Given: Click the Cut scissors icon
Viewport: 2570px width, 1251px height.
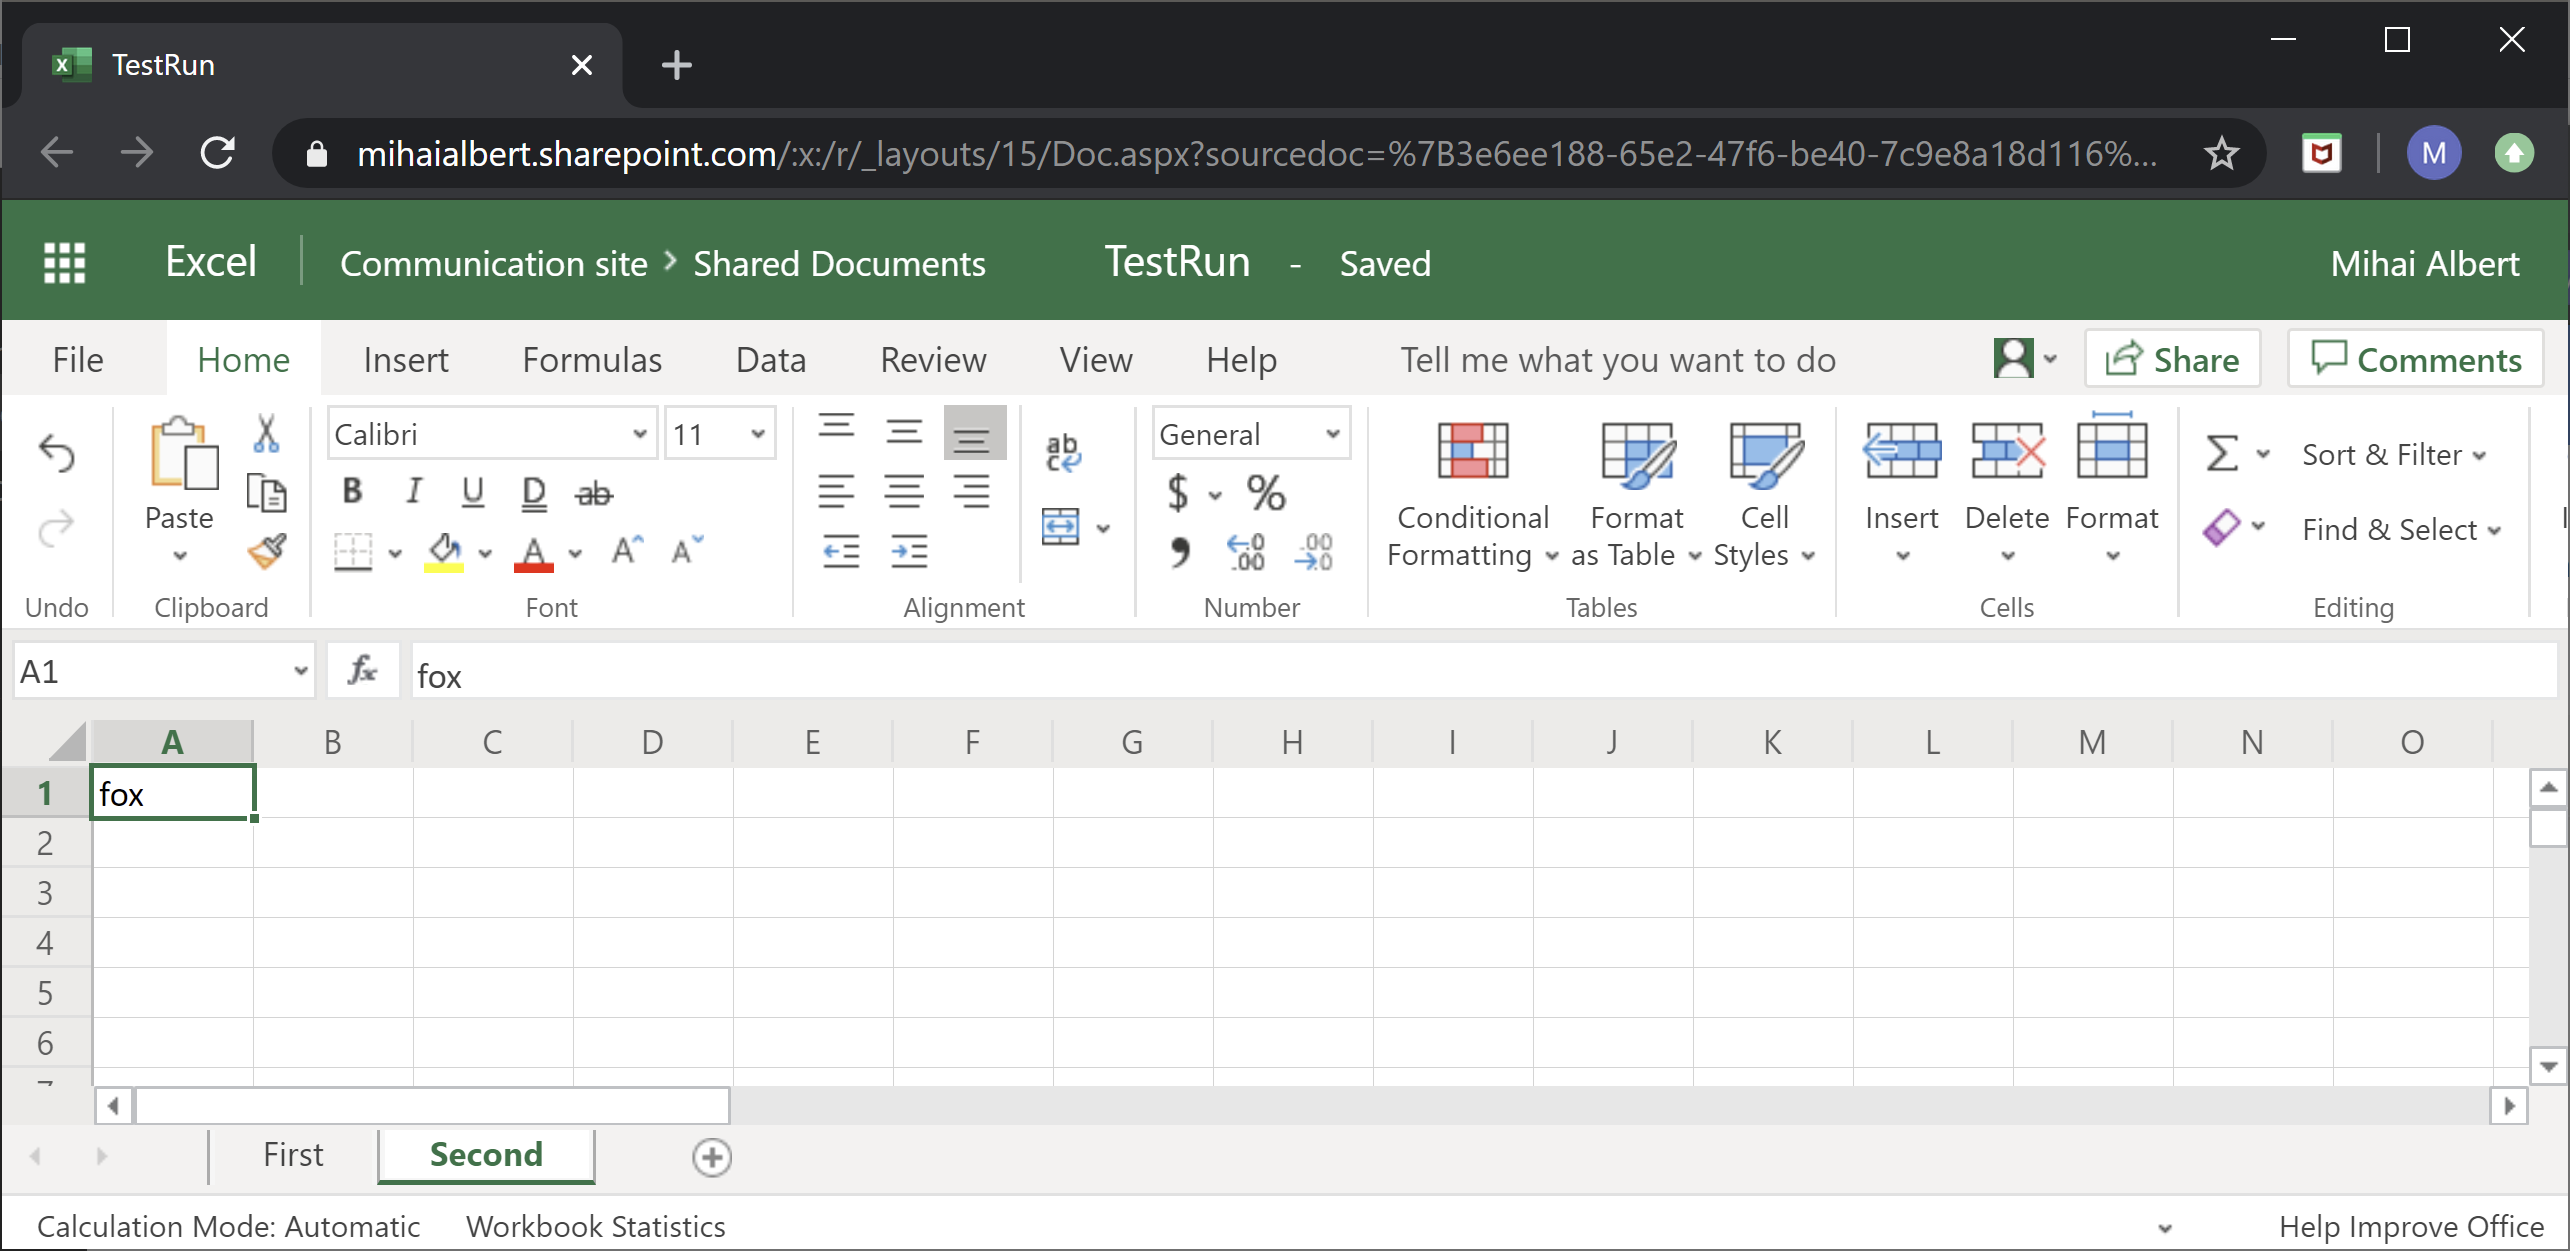Looking at the screenshot, I should [x=266, y=434].
